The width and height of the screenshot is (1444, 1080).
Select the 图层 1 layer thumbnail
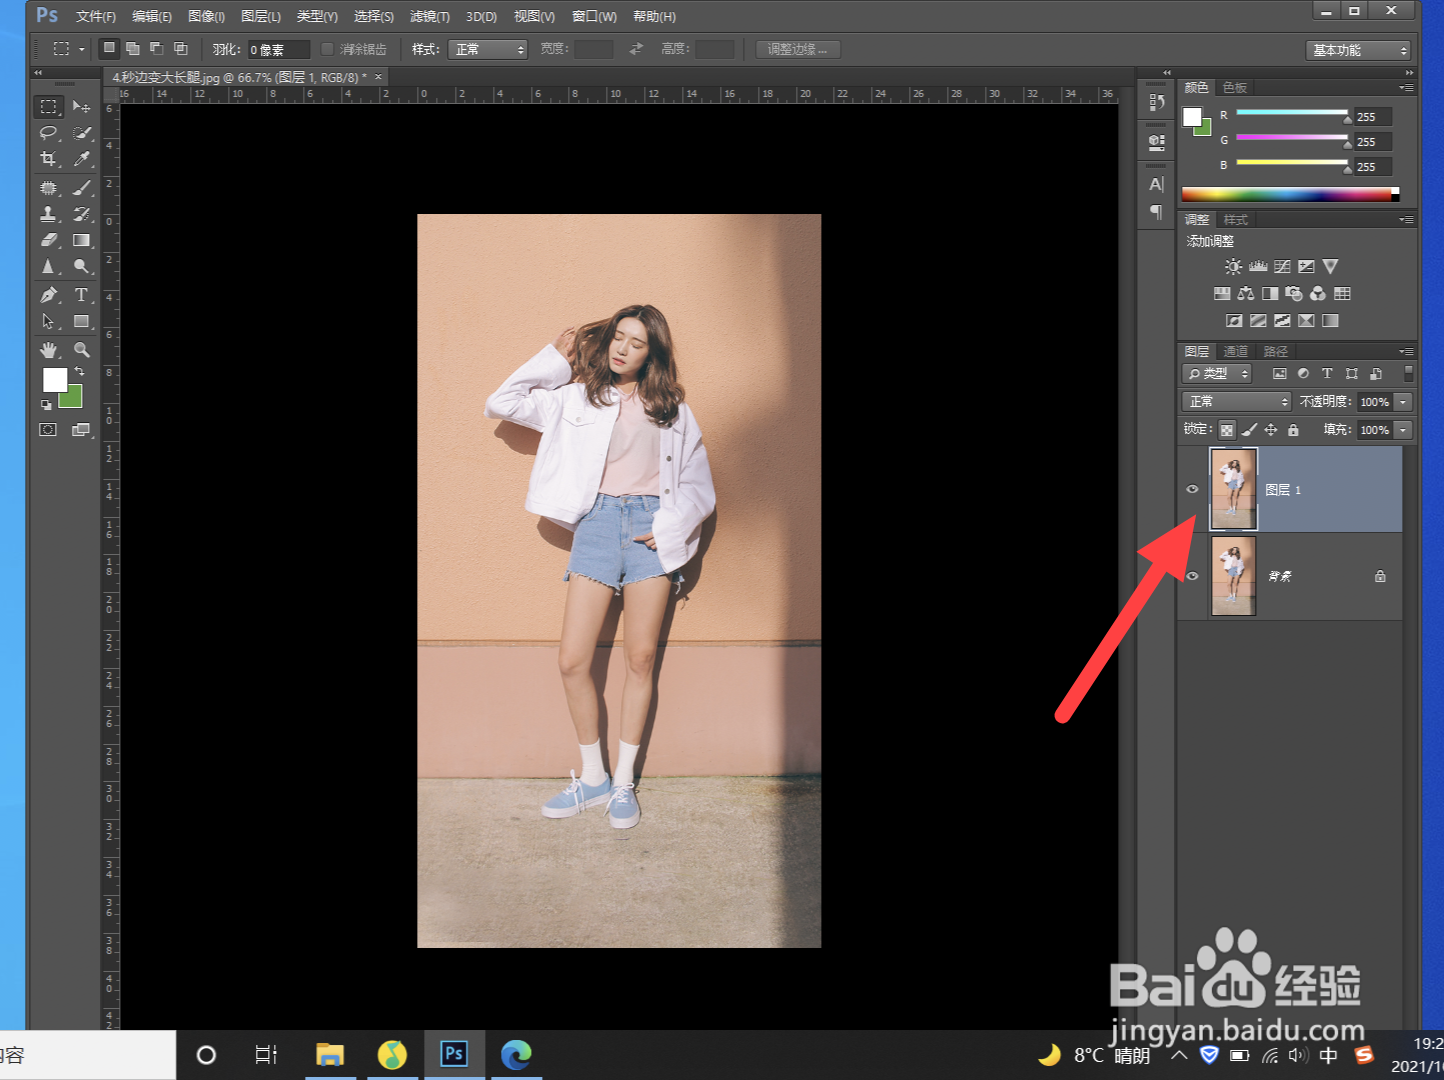pyautogui.click(x=1234, y=489)
